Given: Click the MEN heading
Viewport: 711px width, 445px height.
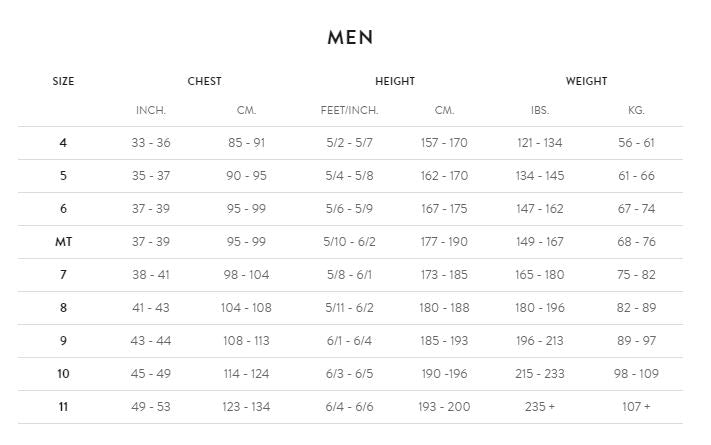Looking at the screenshot, I should click(x=350, y=38).
